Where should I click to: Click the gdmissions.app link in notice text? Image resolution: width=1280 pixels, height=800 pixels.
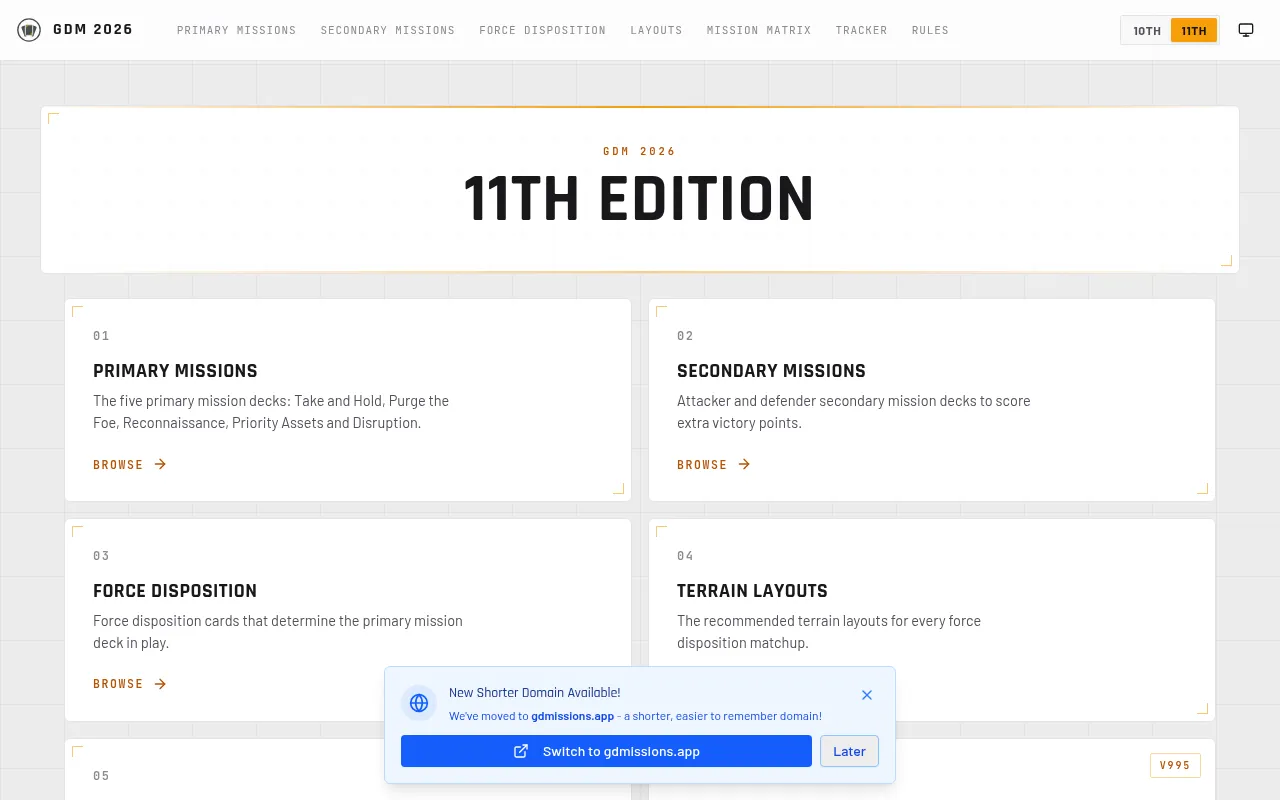click(573, 716)
